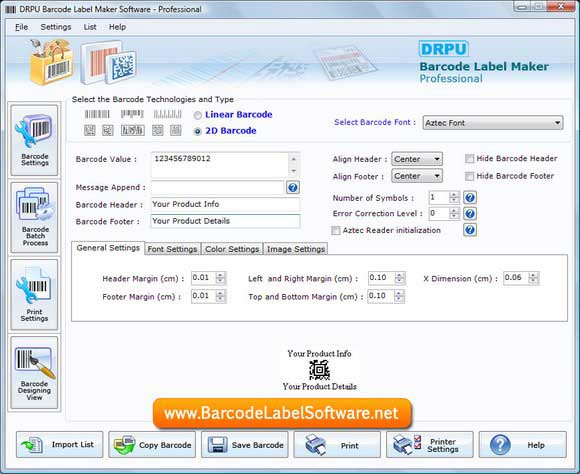
Task: Click the DRPU logo
Action: (444, 49)
